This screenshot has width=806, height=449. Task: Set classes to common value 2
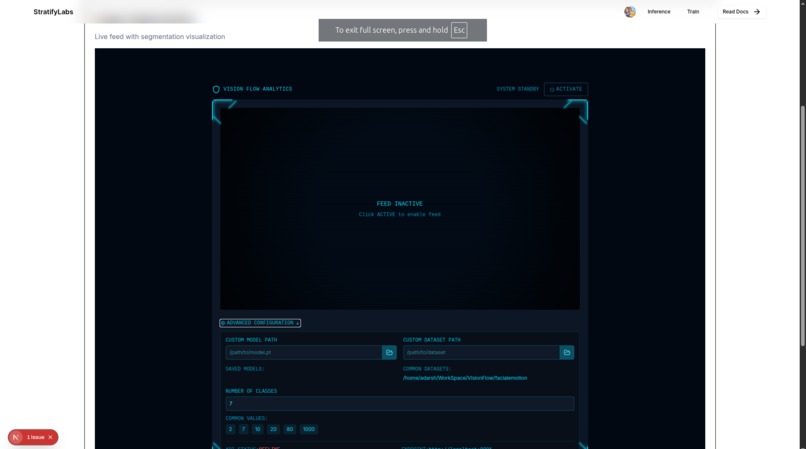(x=230, y=429)
